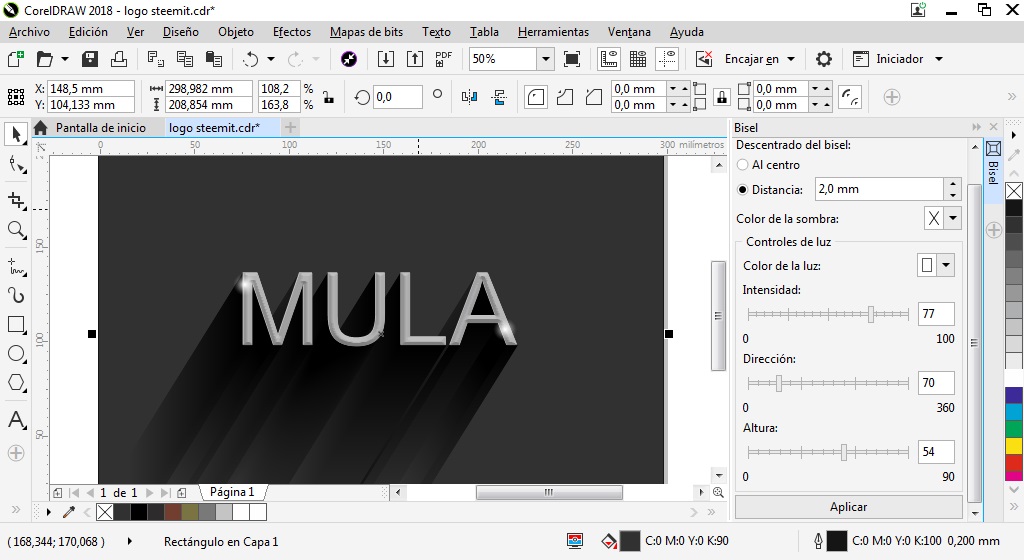Click the horizontal canvas scrollbar

(x=549, y=493)
